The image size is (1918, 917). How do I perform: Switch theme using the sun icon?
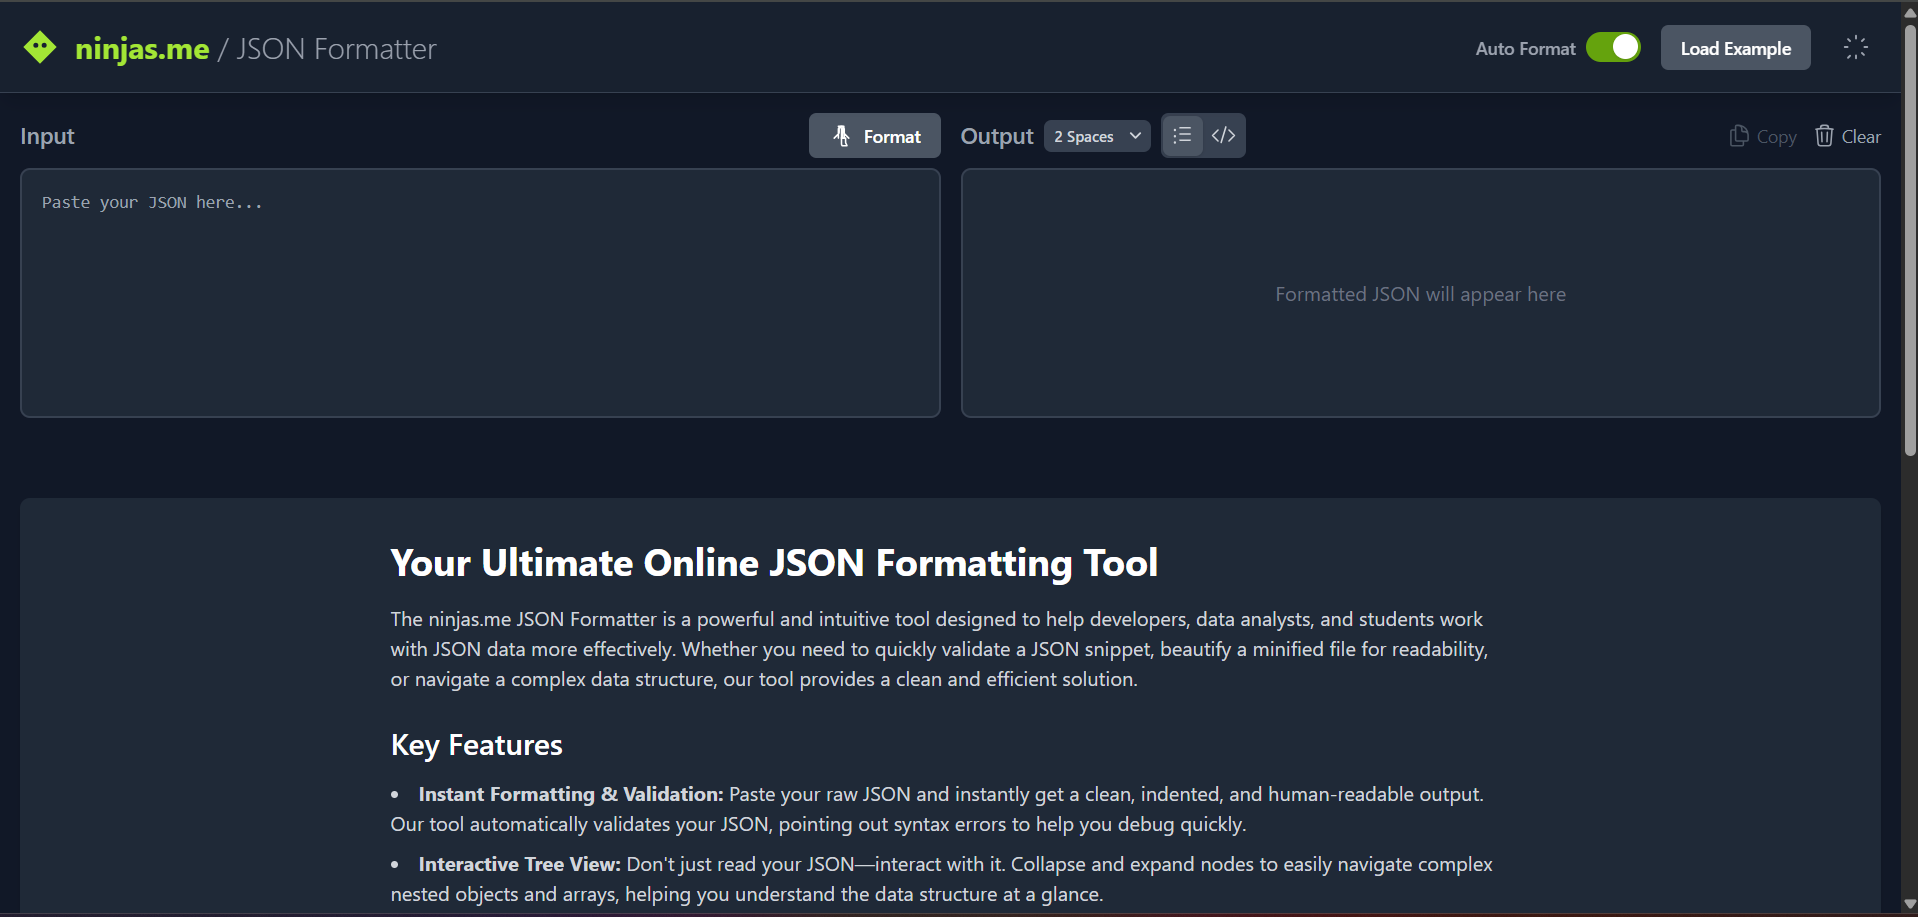(1855, 47)
